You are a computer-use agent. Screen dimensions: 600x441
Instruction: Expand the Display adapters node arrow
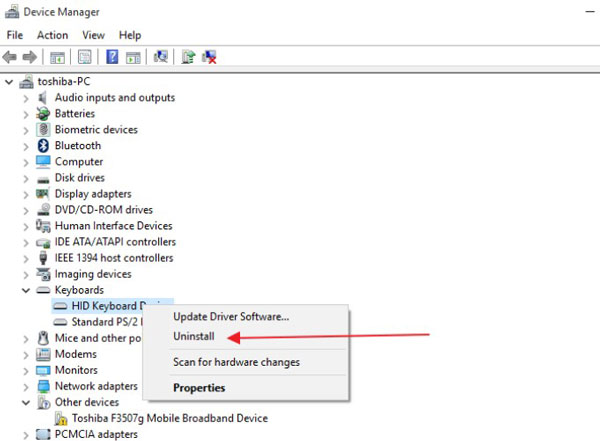26,195
